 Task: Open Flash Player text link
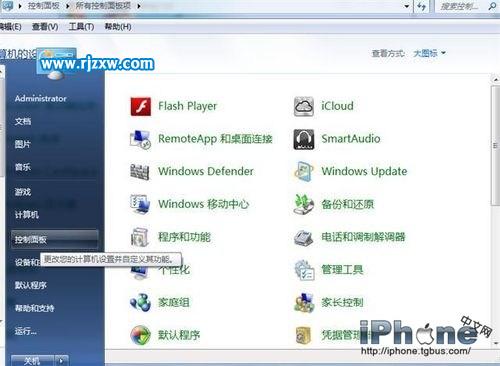click(x=188, y=106)
